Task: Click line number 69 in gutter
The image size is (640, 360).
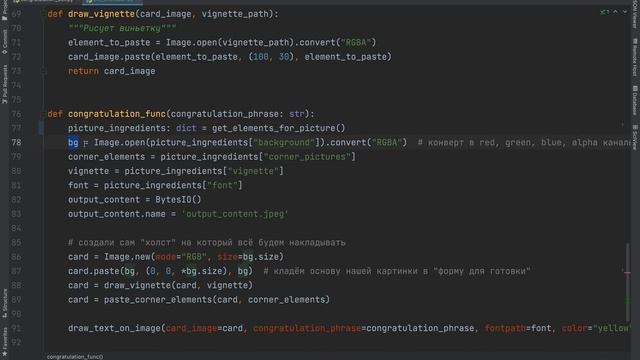Action: 16,14
